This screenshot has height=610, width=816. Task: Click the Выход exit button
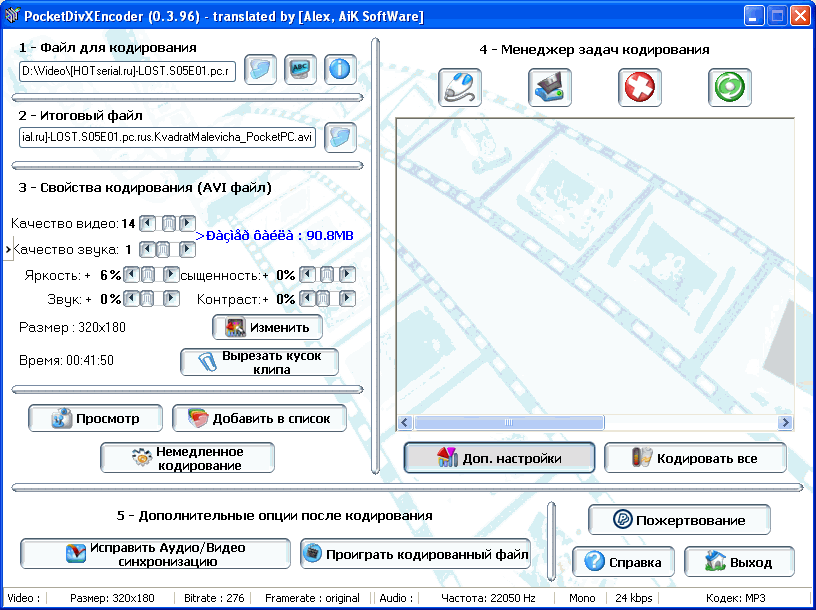739,562
